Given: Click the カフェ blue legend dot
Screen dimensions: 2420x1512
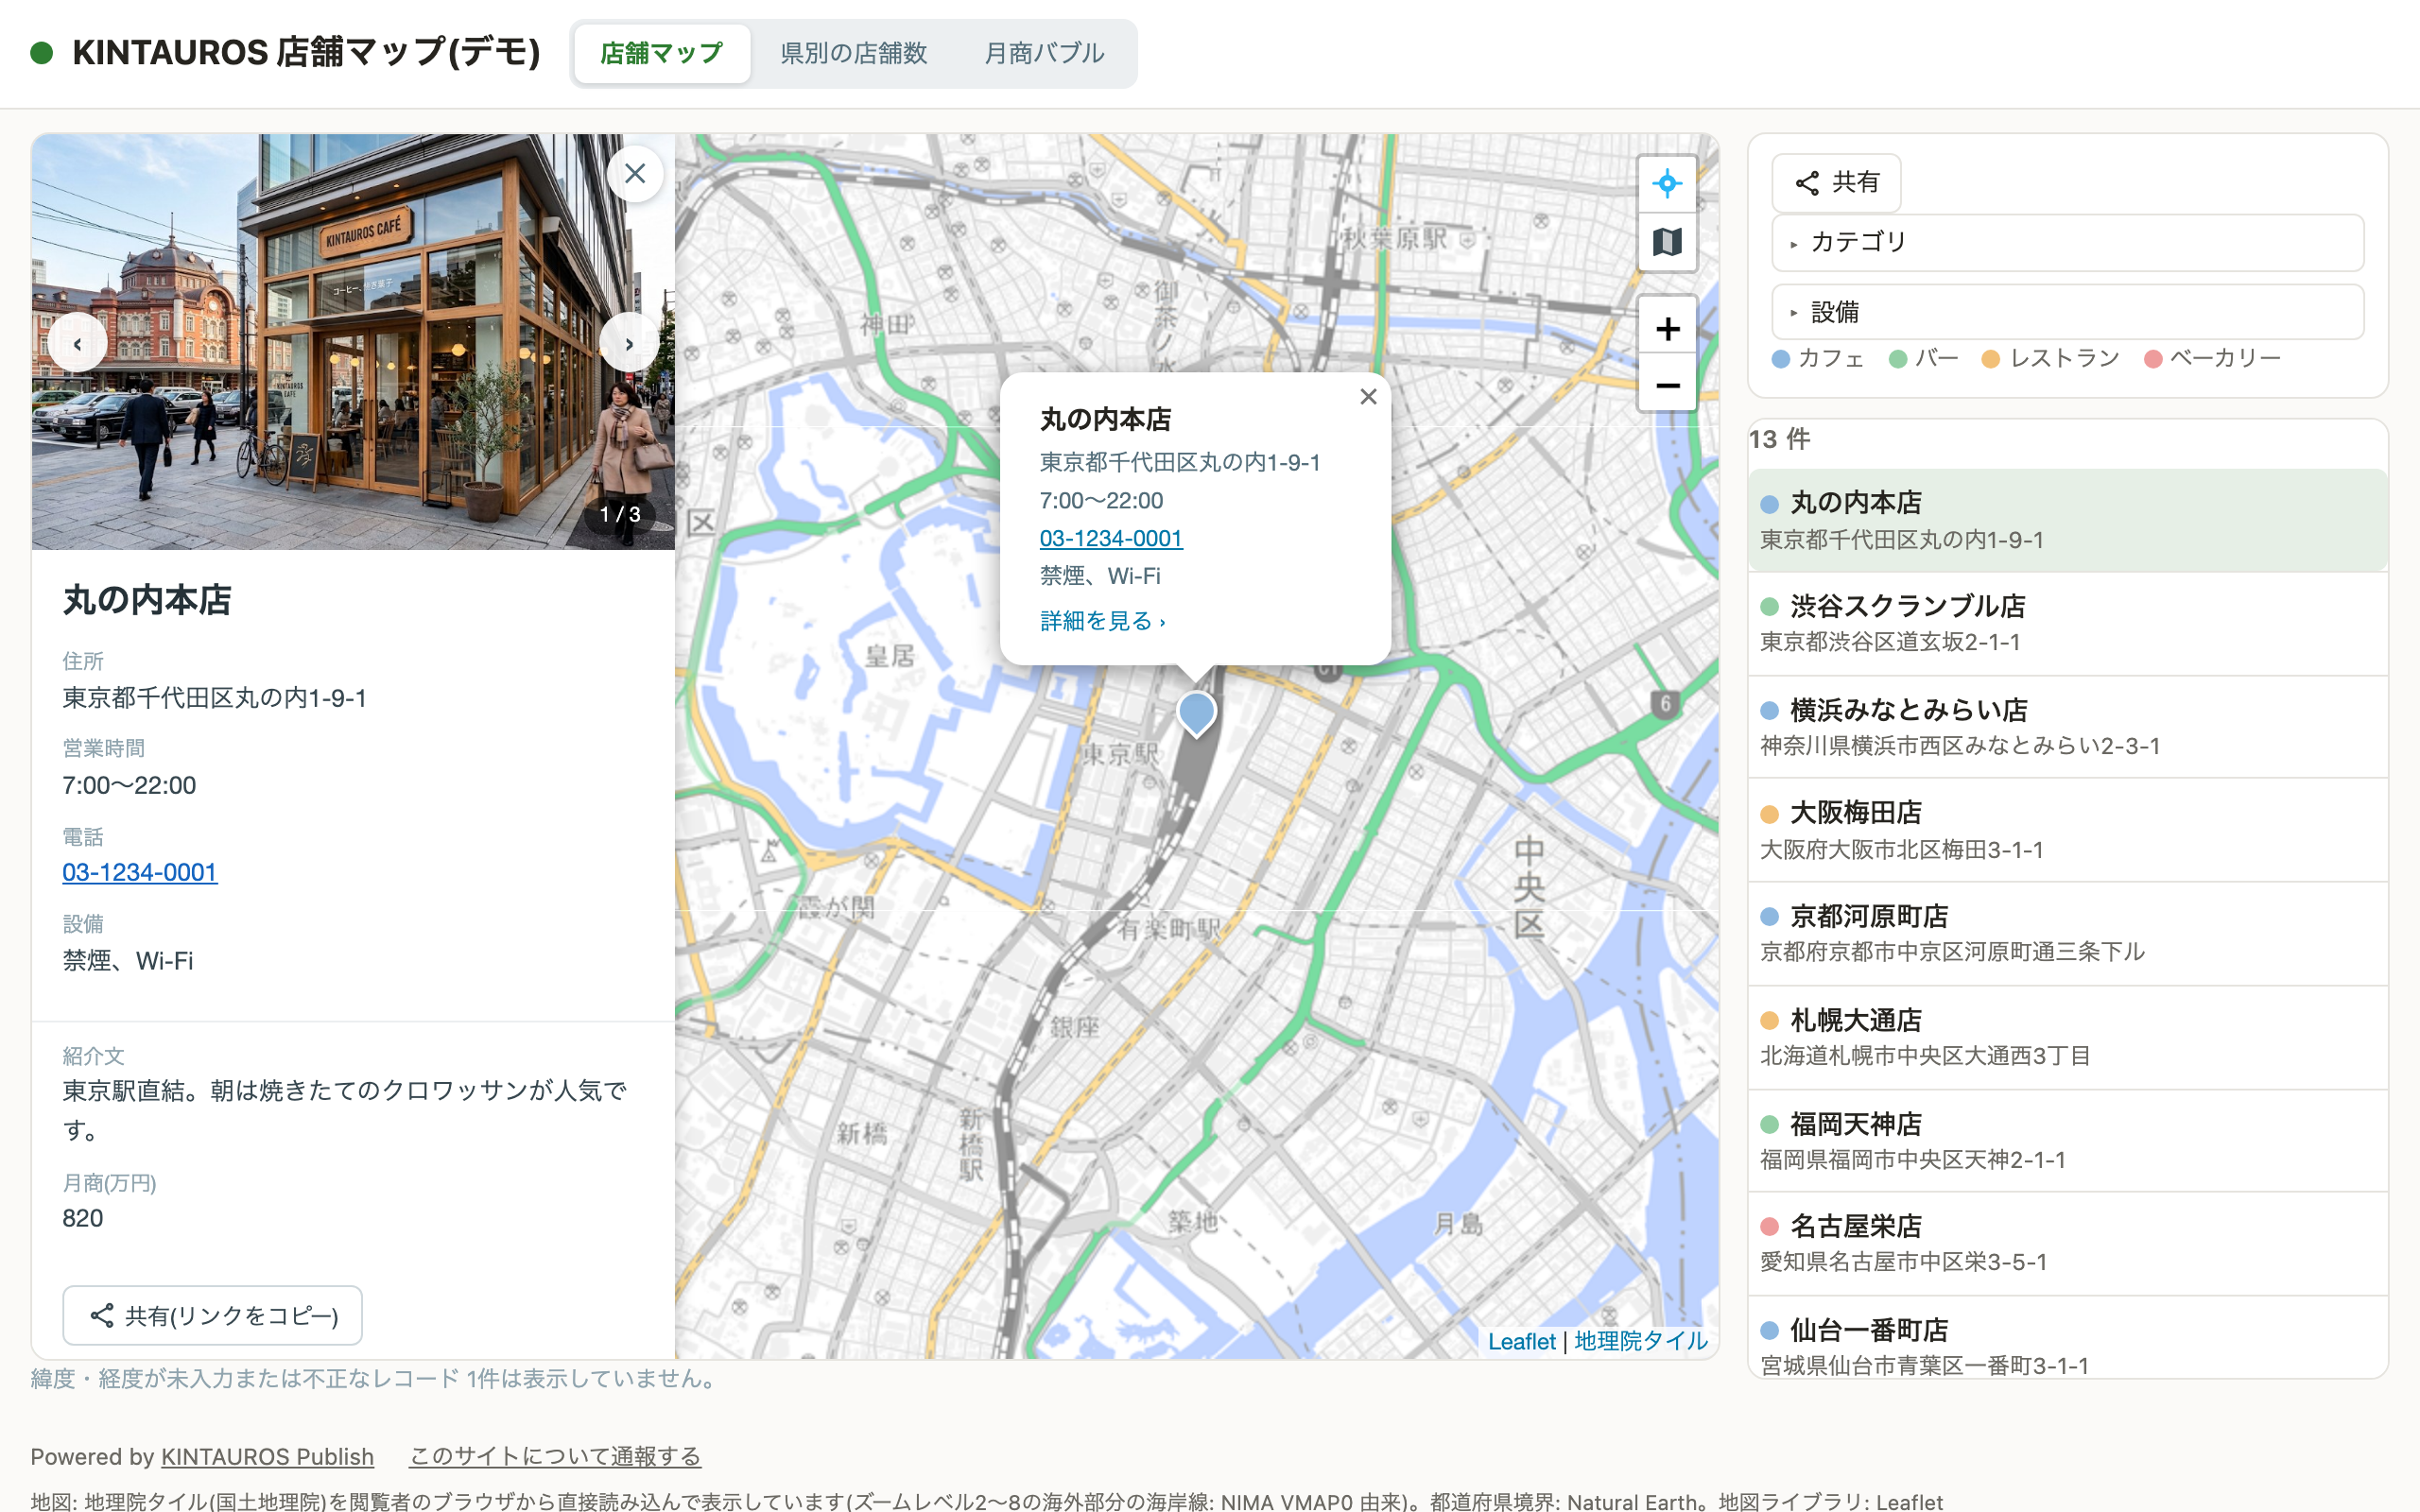Looking at the screenshot, I should click(x=1780, y=359).
